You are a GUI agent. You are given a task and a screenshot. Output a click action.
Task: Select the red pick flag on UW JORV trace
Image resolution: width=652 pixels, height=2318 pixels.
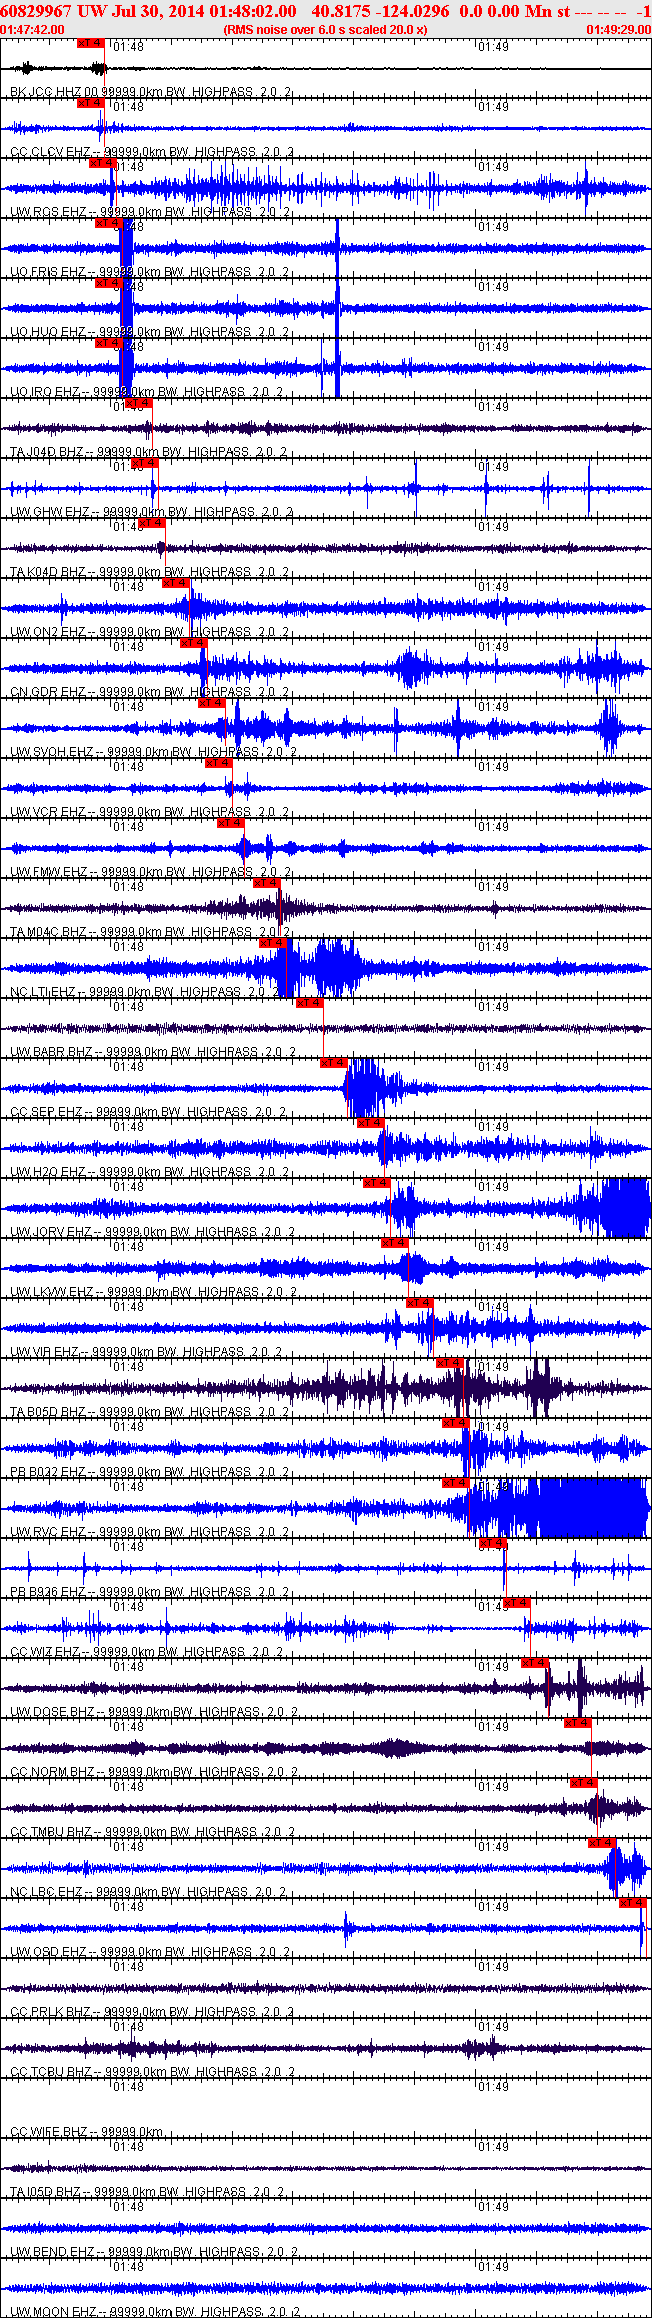(x=375, y=1183)
